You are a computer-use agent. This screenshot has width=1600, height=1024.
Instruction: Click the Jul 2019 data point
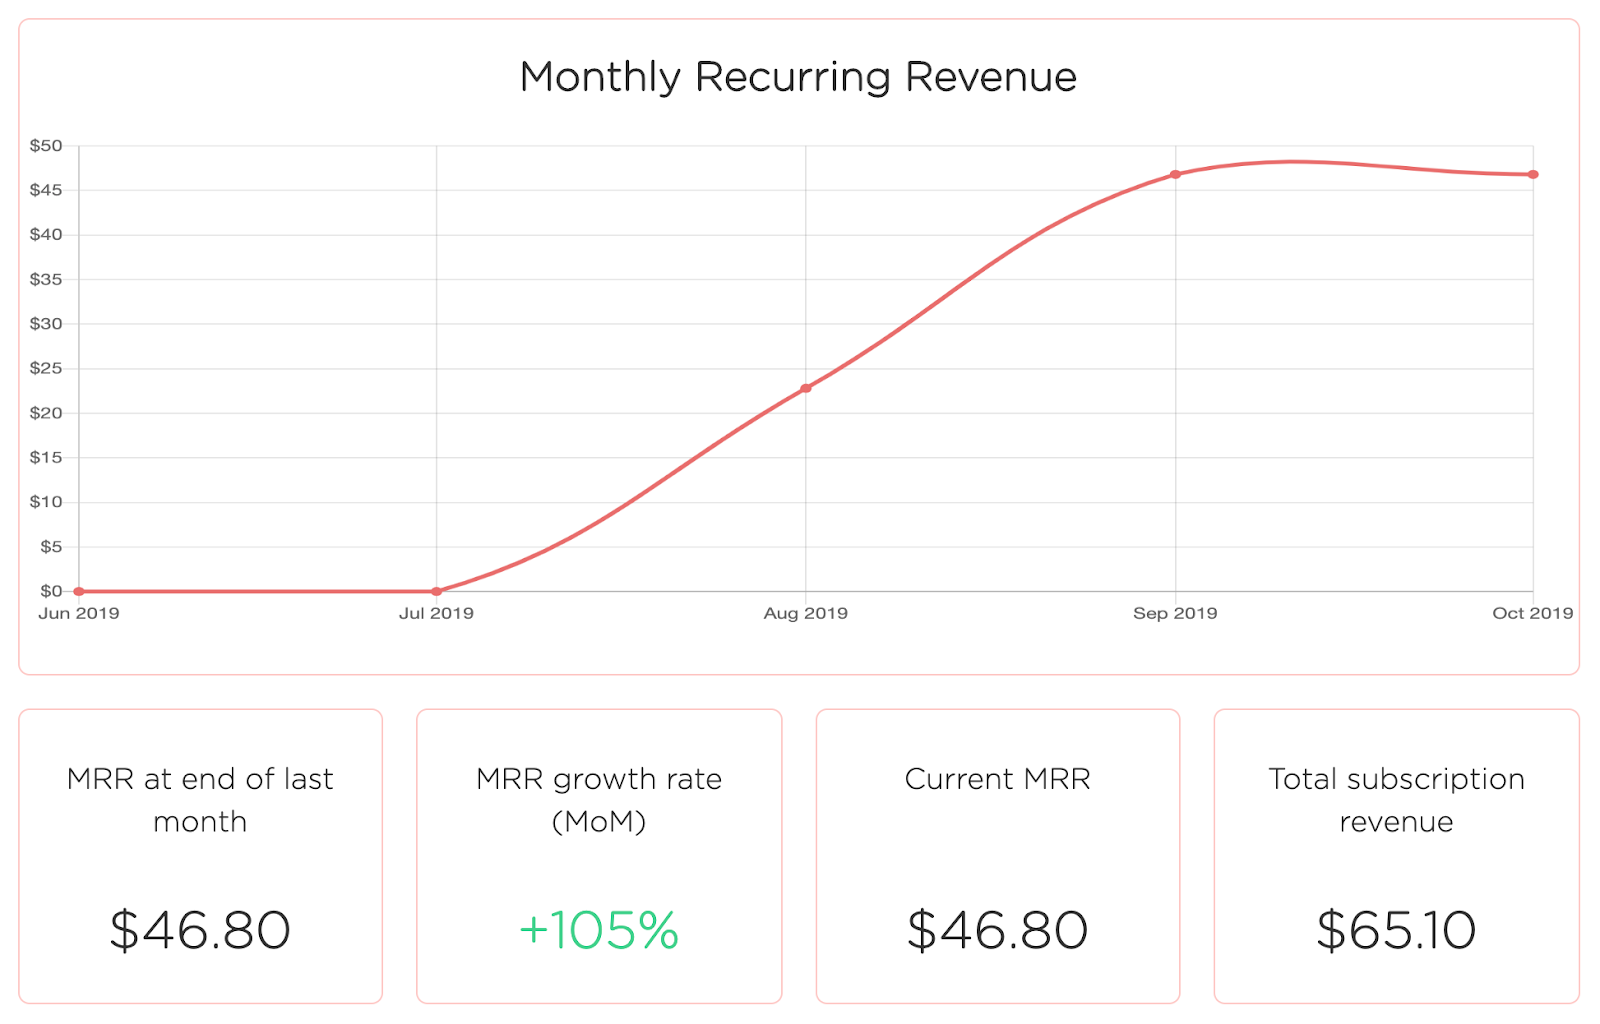pyautogui.click(x=436, y=591)
